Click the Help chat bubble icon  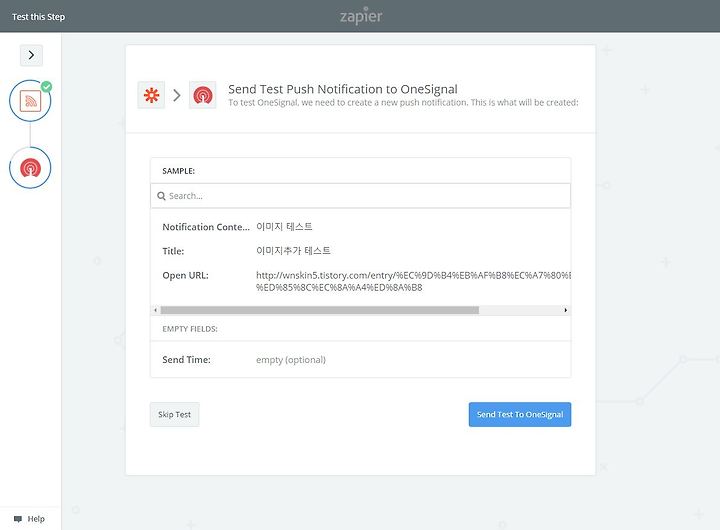18,519
